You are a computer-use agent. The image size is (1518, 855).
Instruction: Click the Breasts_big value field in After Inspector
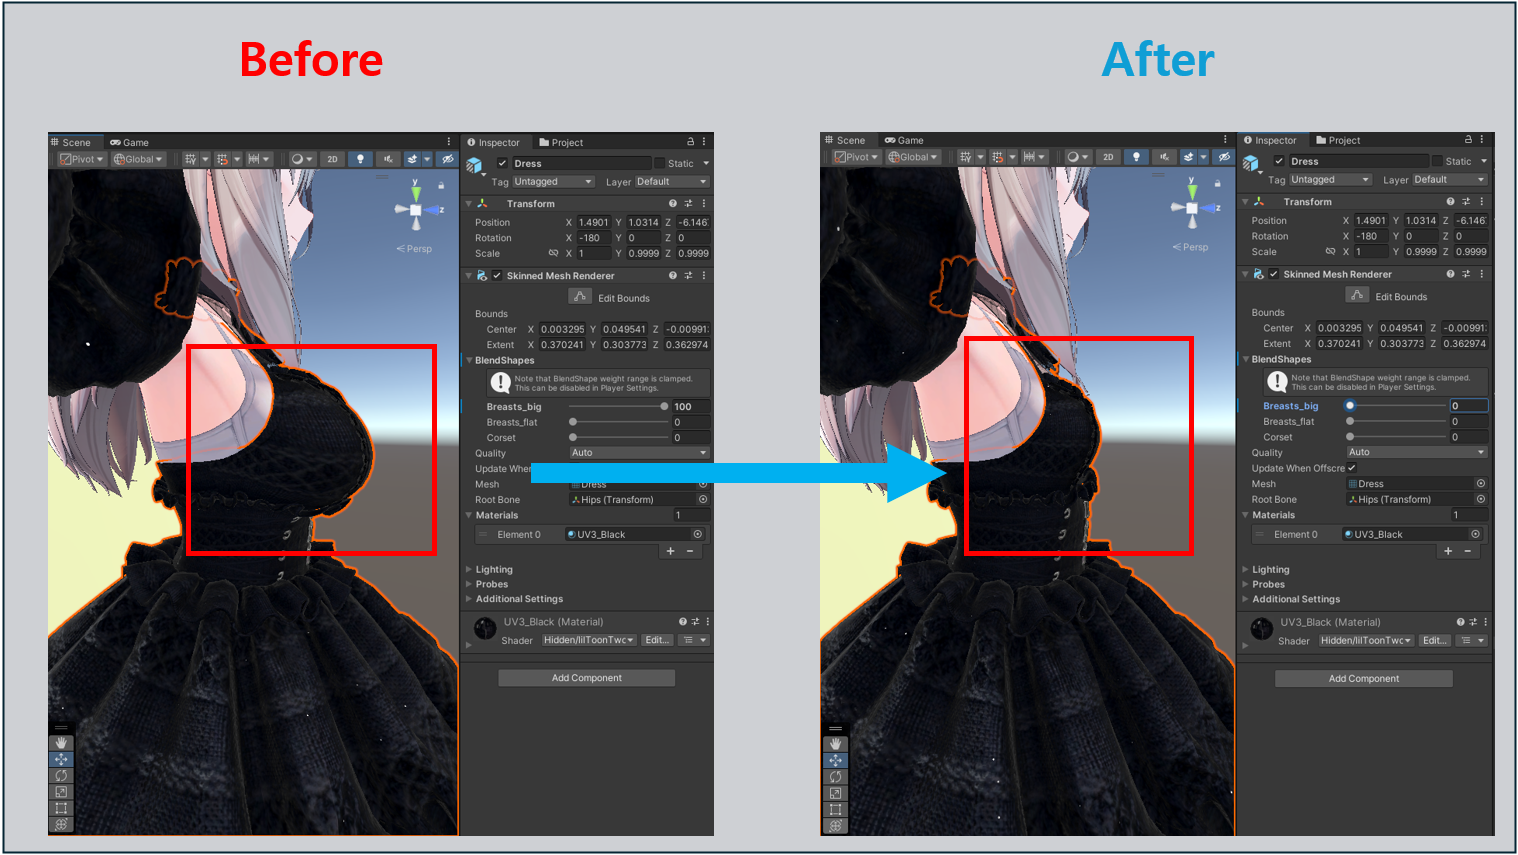pyautogui.click(x=1469, y=406)
